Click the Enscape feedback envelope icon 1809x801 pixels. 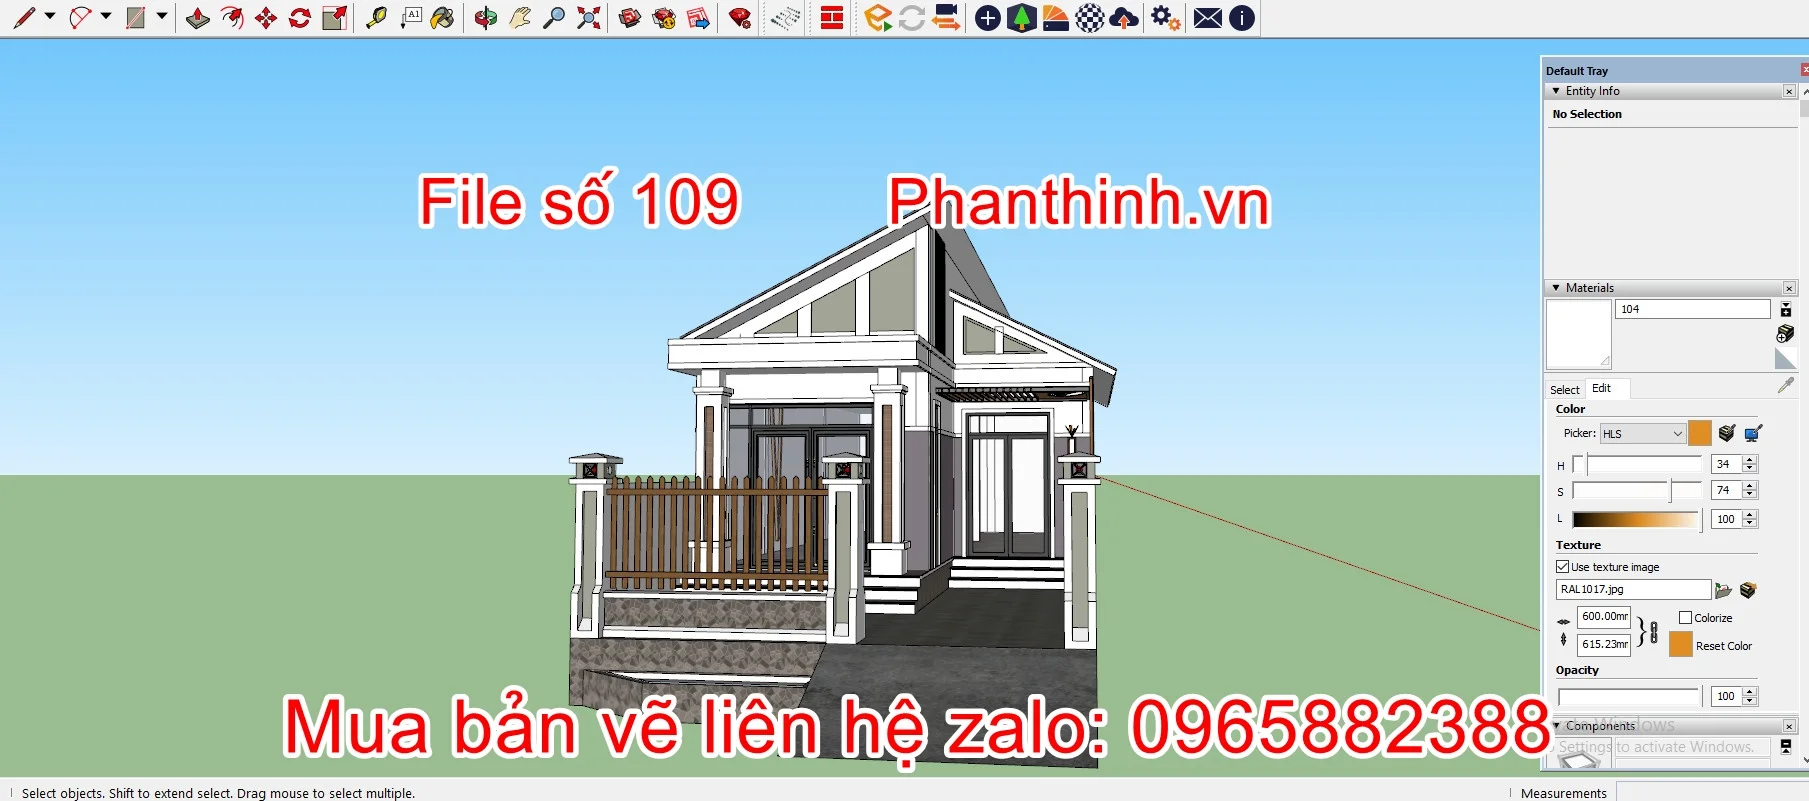(x=1208, y=17)
